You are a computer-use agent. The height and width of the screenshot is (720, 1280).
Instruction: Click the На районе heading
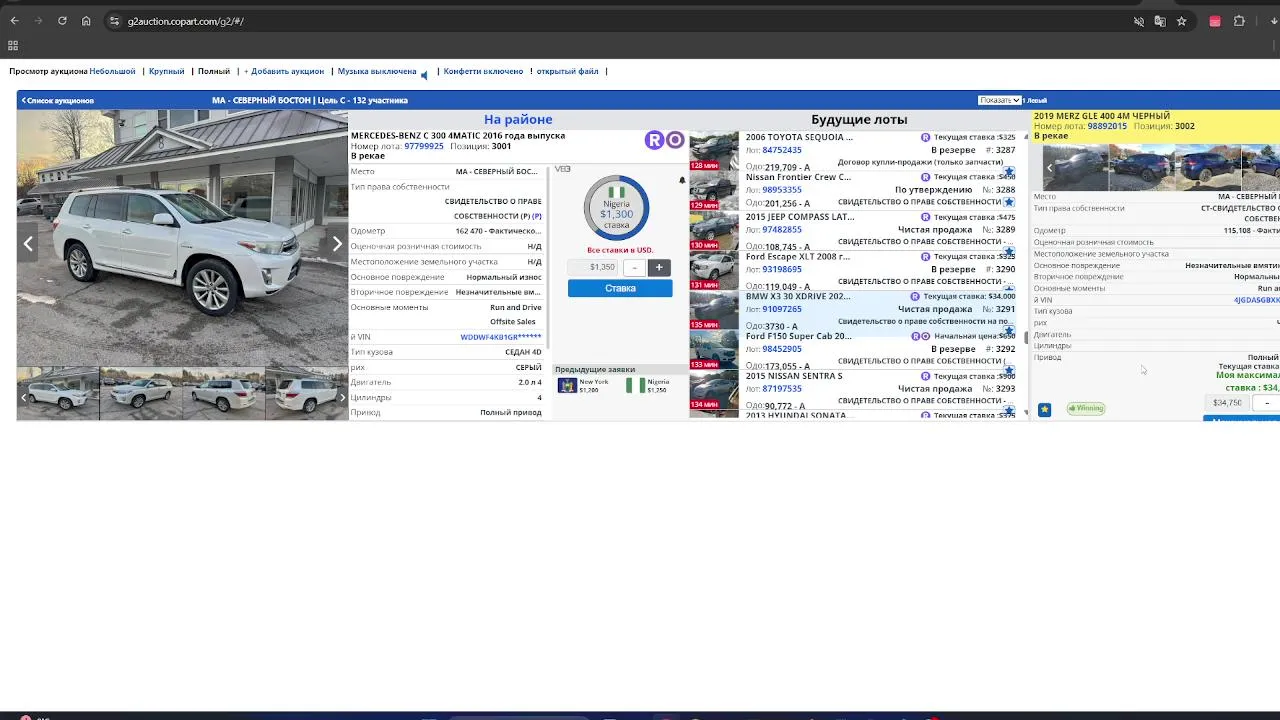click(x=518, y=119)
